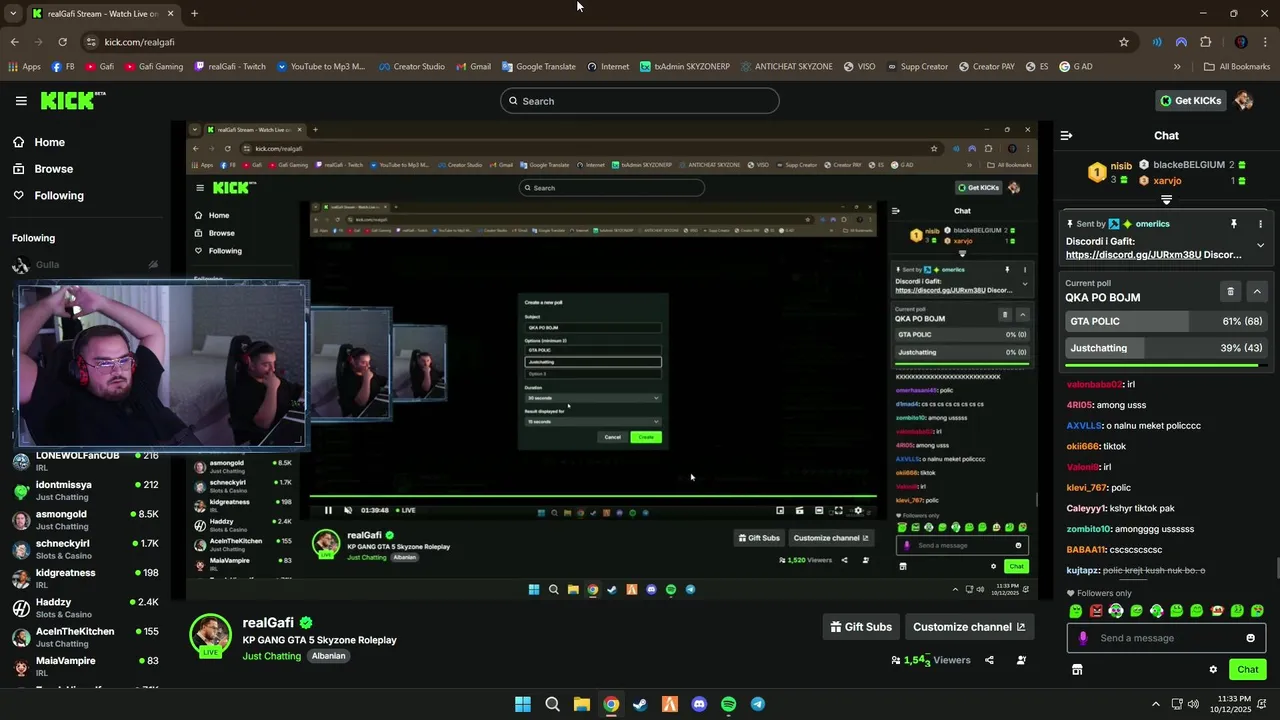
Task: Open Telegram from the taskbar
Action: pos(758,704)
